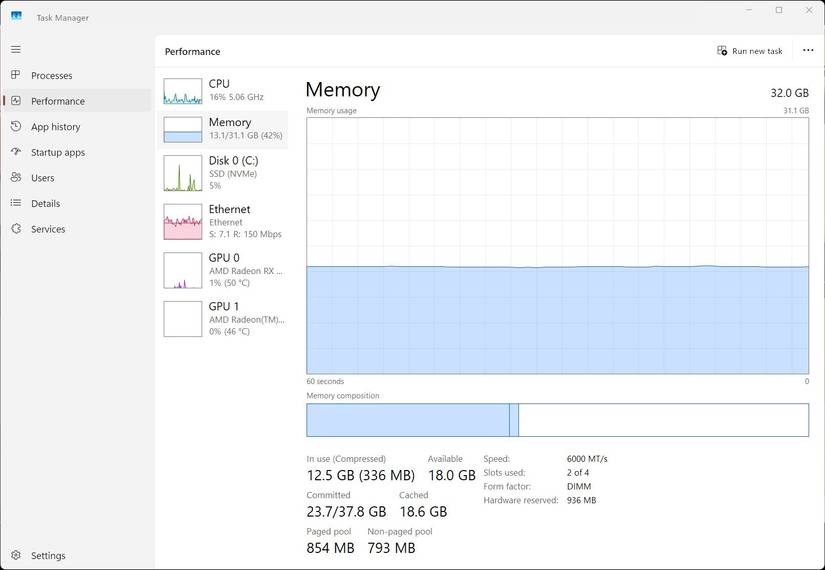Click the Run new task button
825x570 pixels.
click(x=750, y=51)
